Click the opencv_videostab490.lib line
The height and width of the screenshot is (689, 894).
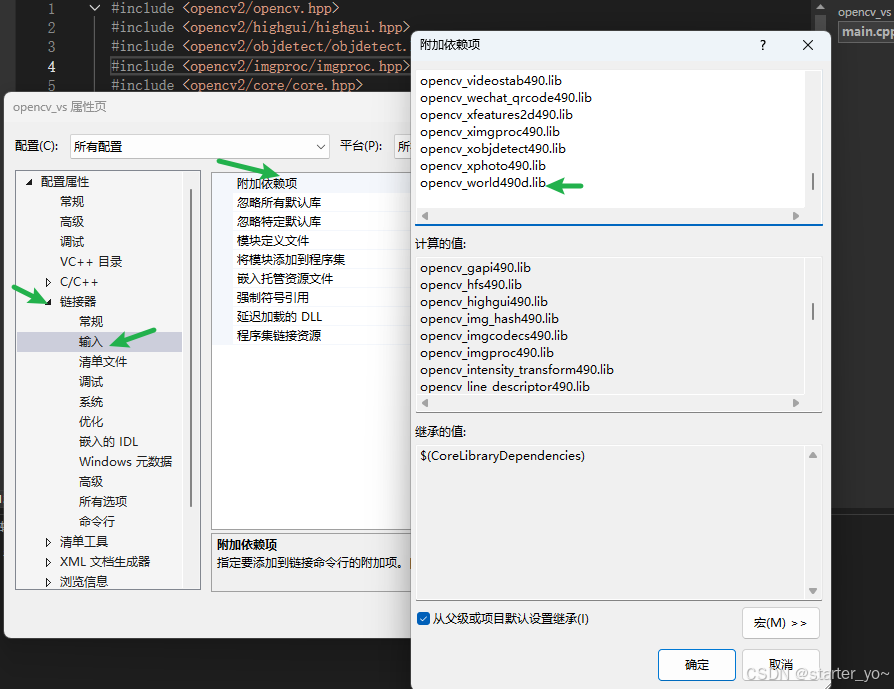[491, 80]
